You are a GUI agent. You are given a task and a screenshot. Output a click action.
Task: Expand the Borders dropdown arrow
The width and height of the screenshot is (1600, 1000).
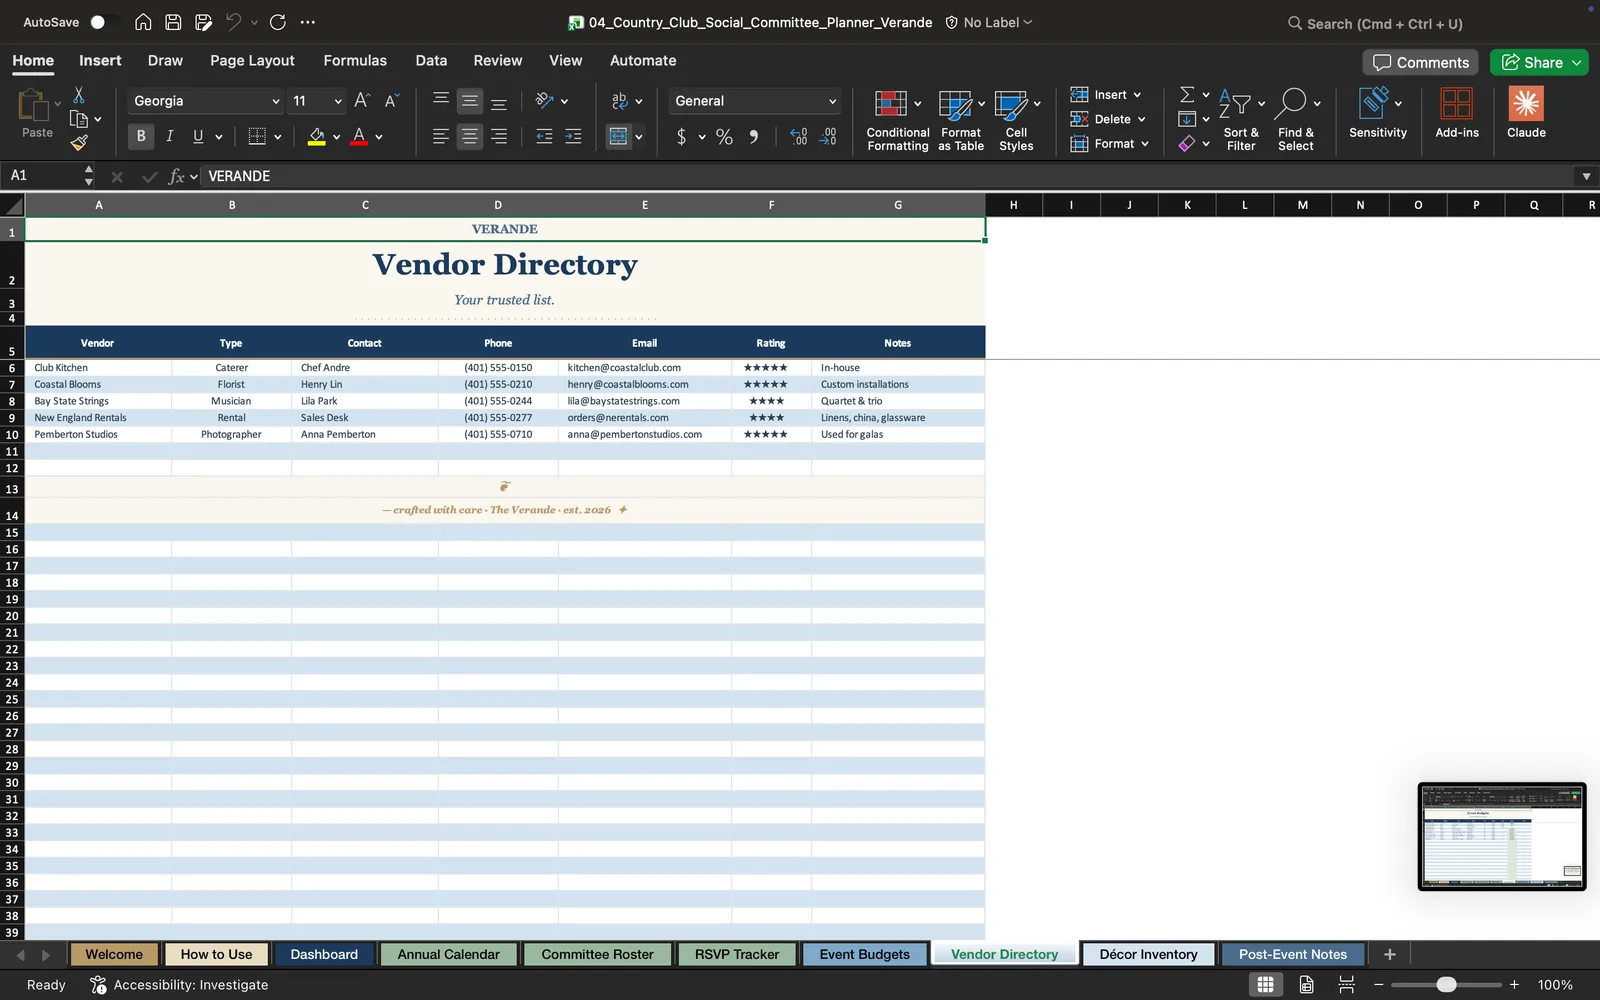coord(278,137)
